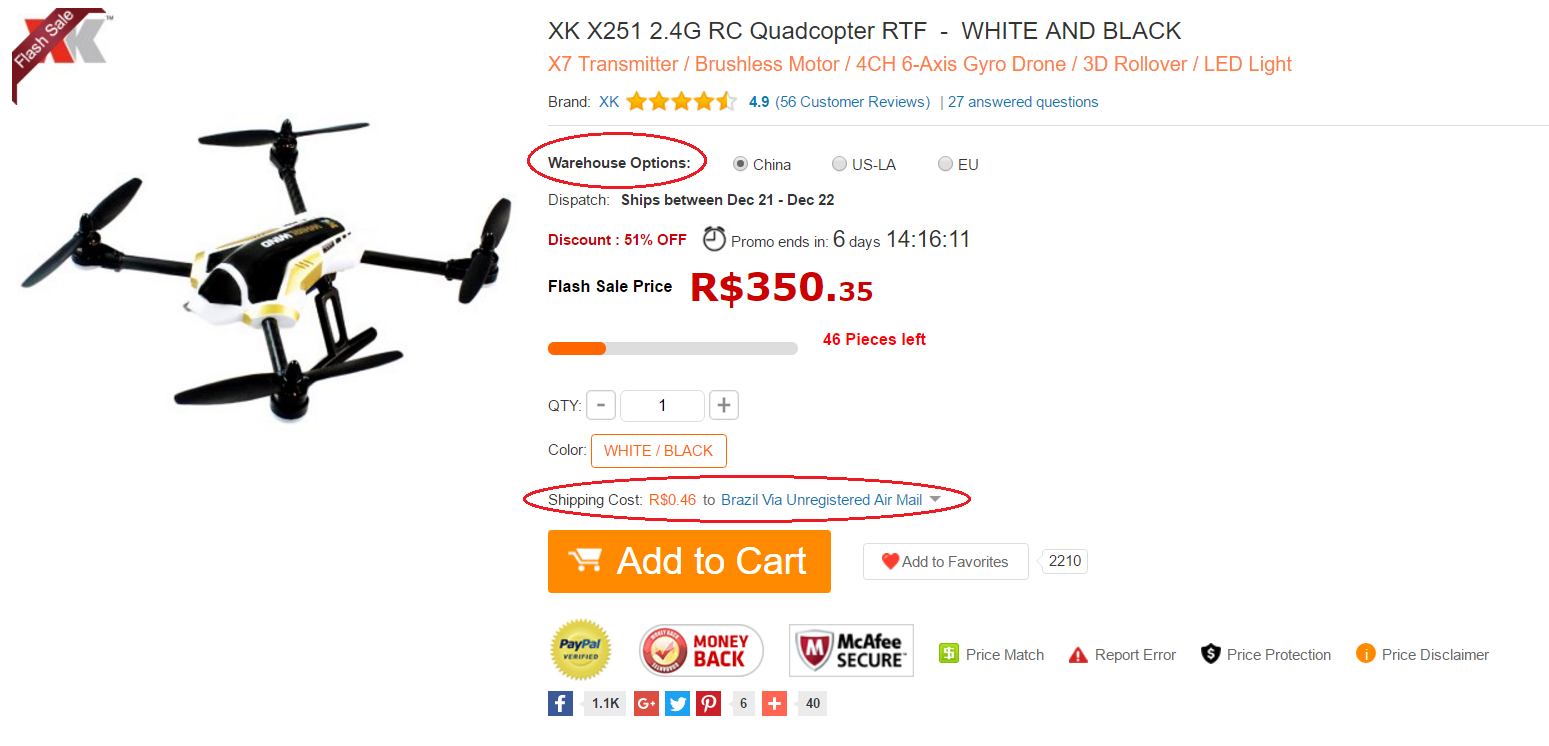1549x746 pixels.
Task: Increase quantity with plus button
Action: point(724,405)
